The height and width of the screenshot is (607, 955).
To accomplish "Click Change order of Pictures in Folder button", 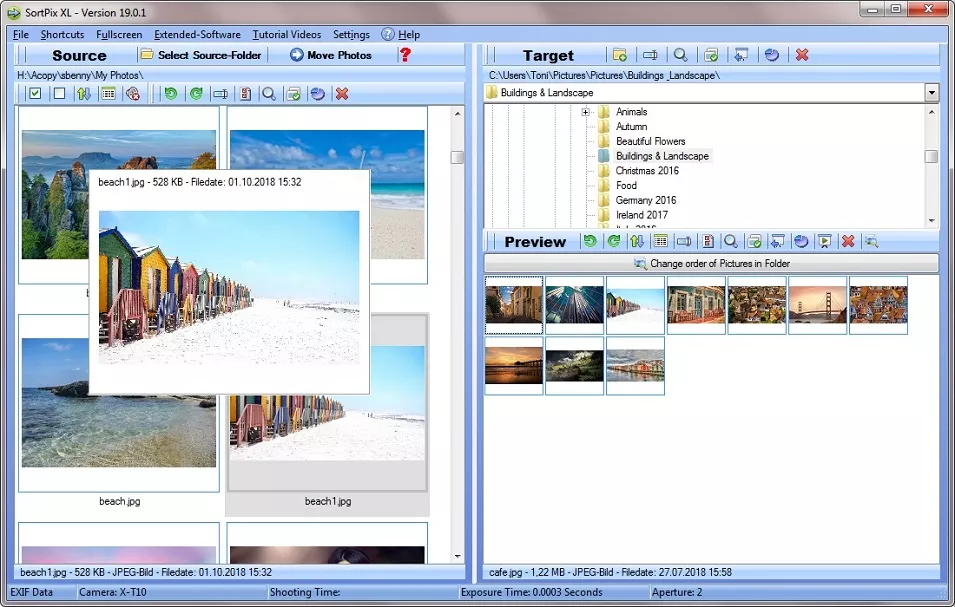I will tap(711, 263).
